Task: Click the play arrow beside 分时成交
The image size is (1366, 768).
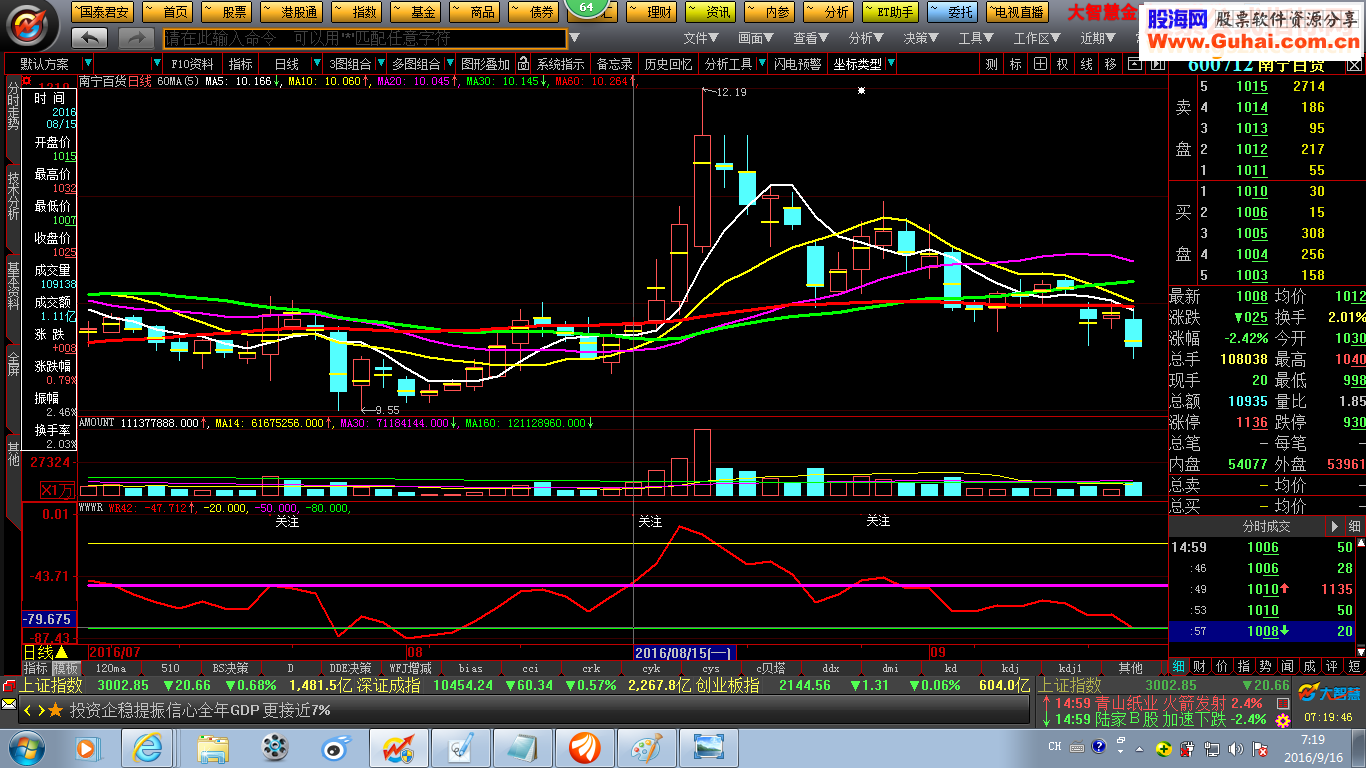Action: tap(1334, 526)
